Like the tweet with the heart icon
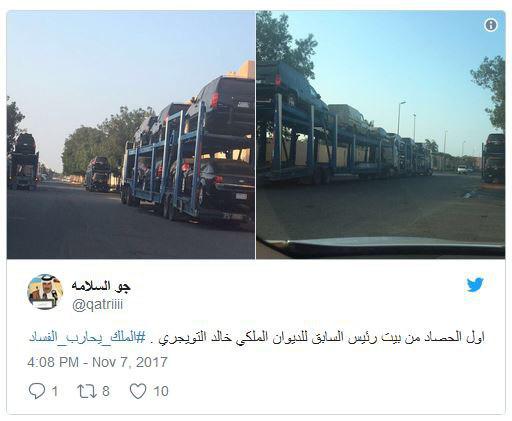The width and height of the screenshot is (512, 421). pos(138,391)
